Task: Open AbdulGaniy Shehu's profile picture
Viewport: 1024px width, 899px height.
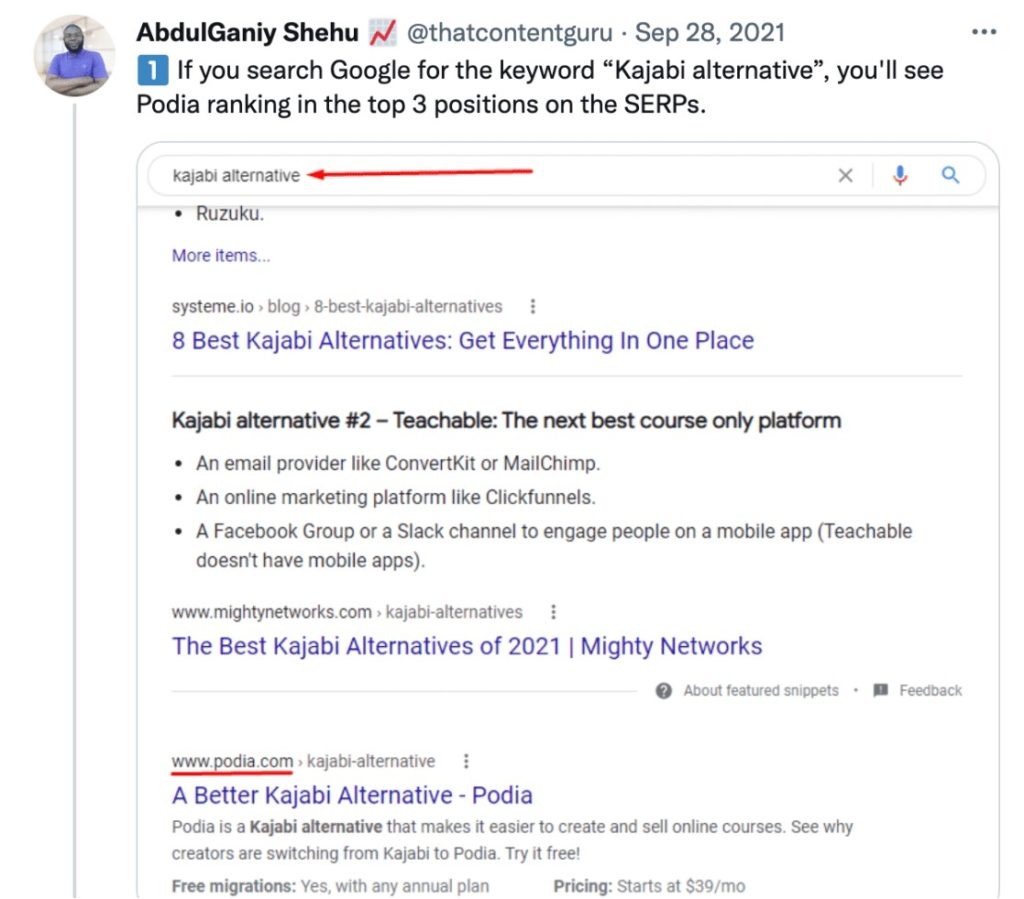Action: coord(76,56)
